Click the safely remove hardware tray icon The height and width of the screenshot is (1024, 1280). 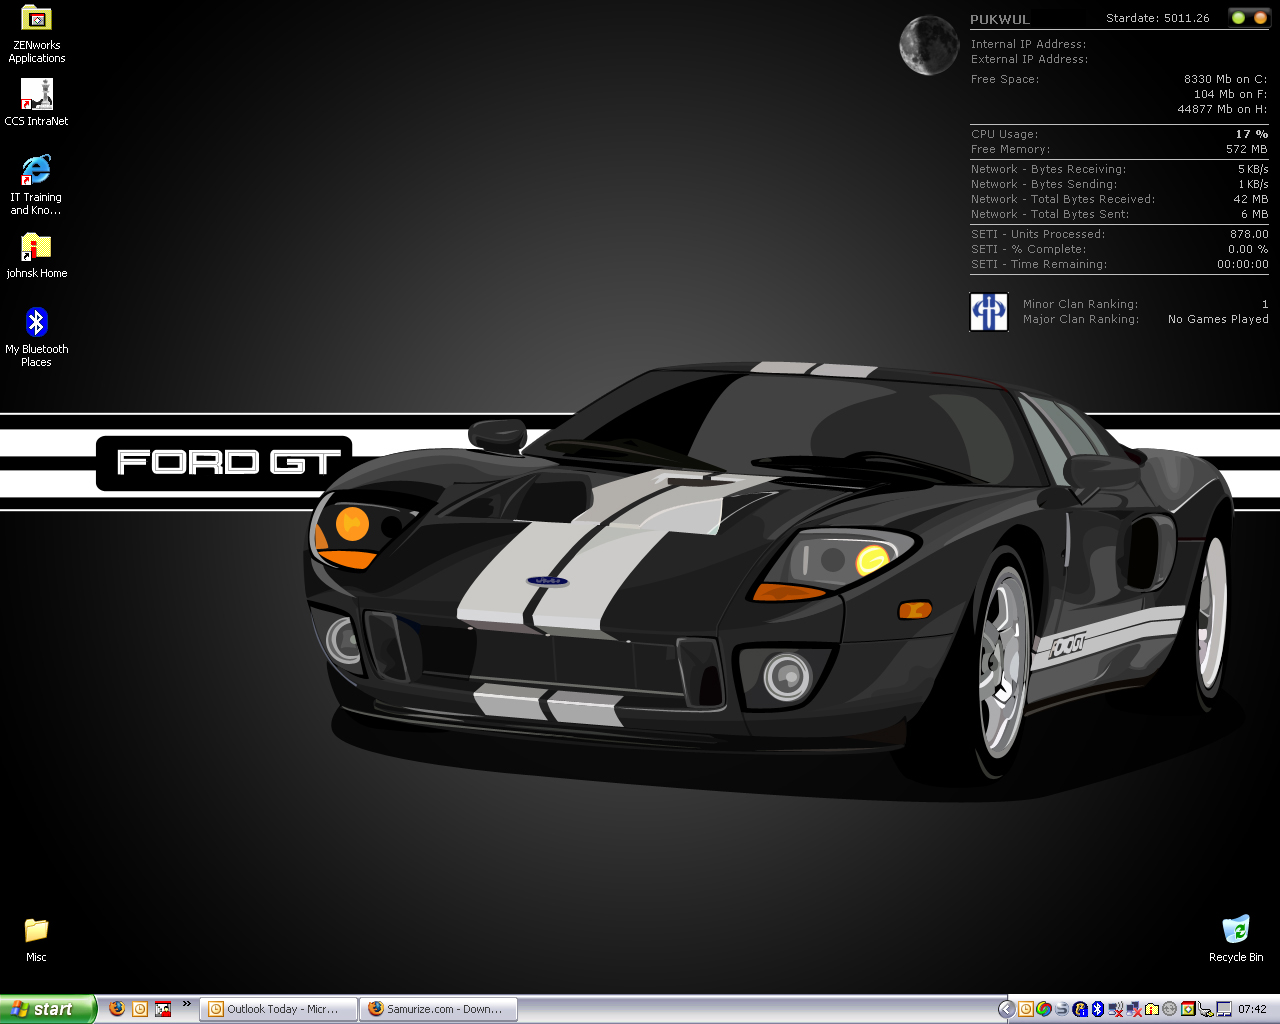[x=1206, y=1009]
